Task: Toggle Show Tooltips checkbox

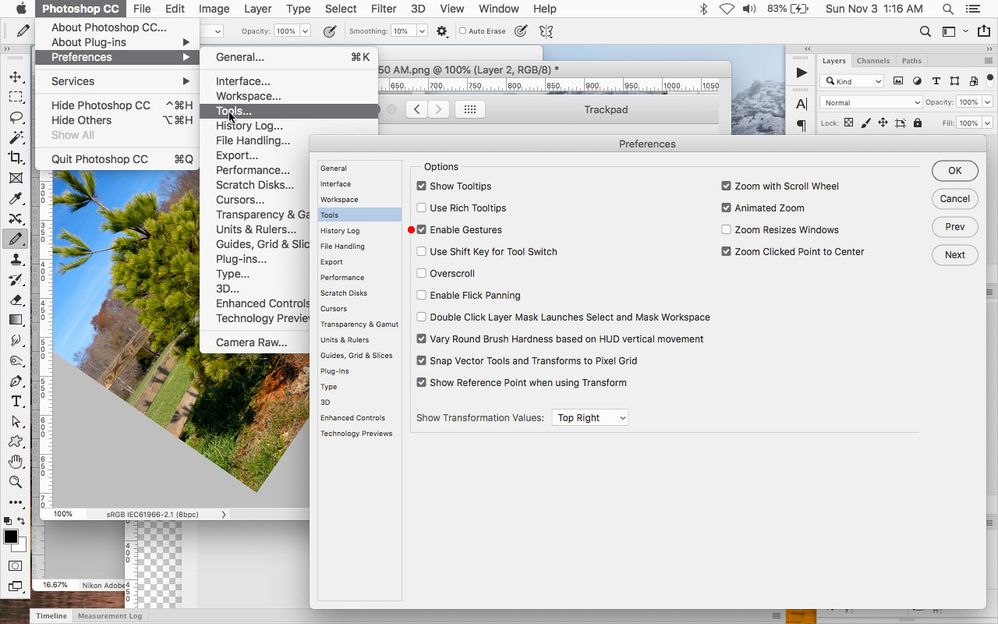Action: (x=421, y=186)
